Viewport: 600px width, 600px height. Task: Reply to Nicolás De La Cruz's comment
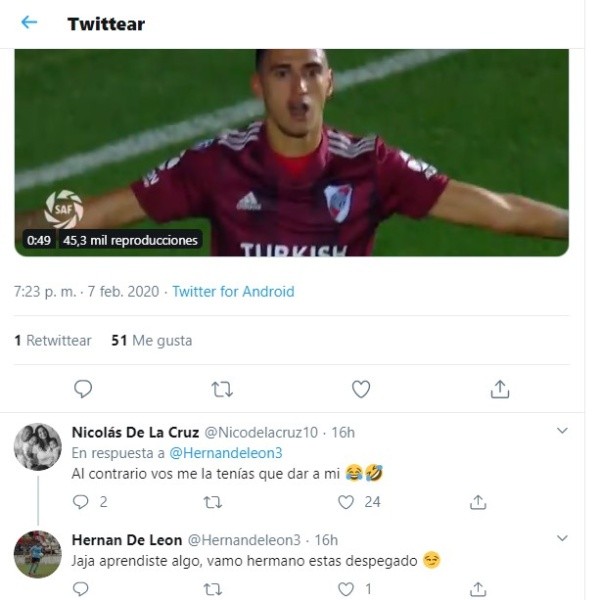[x=83, y=502]
